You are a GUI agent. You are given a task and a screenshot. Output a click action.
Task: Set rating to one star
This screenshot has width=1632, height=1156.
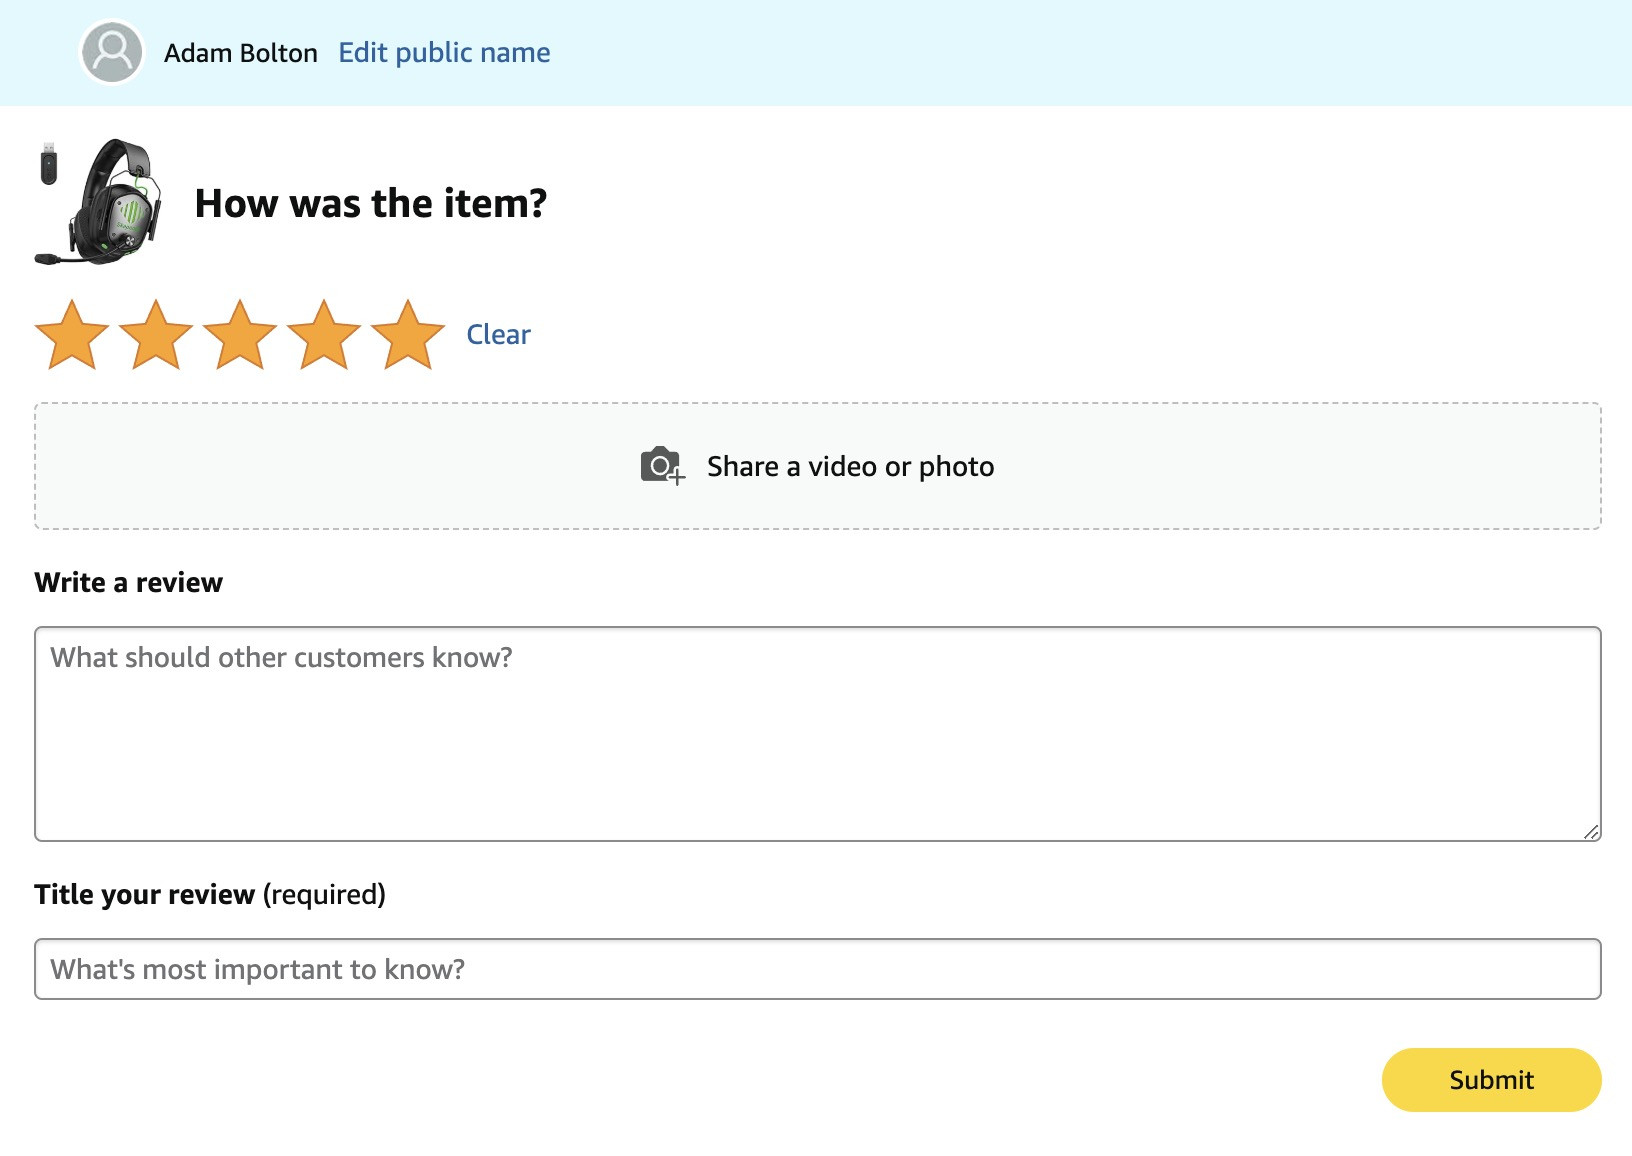click(72, 335)
